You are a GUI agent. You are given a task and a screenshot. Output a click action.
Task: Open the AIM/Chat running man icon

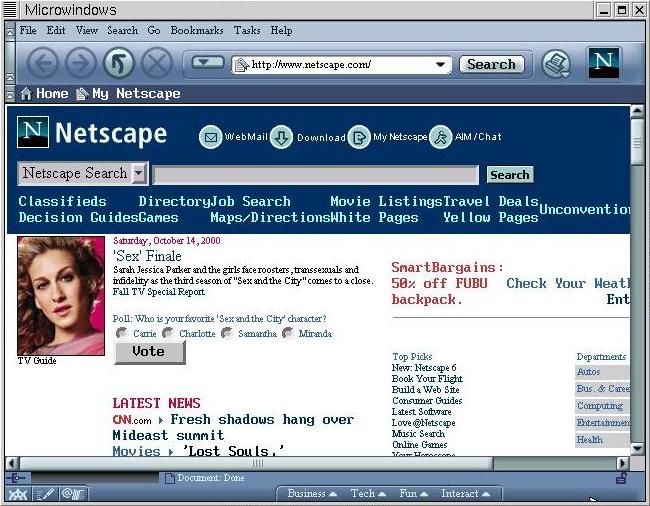[x=440, y=137]
